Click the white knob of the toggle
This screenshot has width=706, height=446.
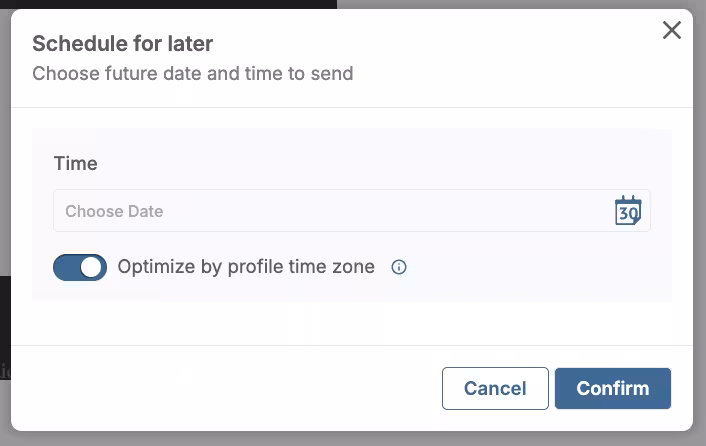(x=92, y=267)
